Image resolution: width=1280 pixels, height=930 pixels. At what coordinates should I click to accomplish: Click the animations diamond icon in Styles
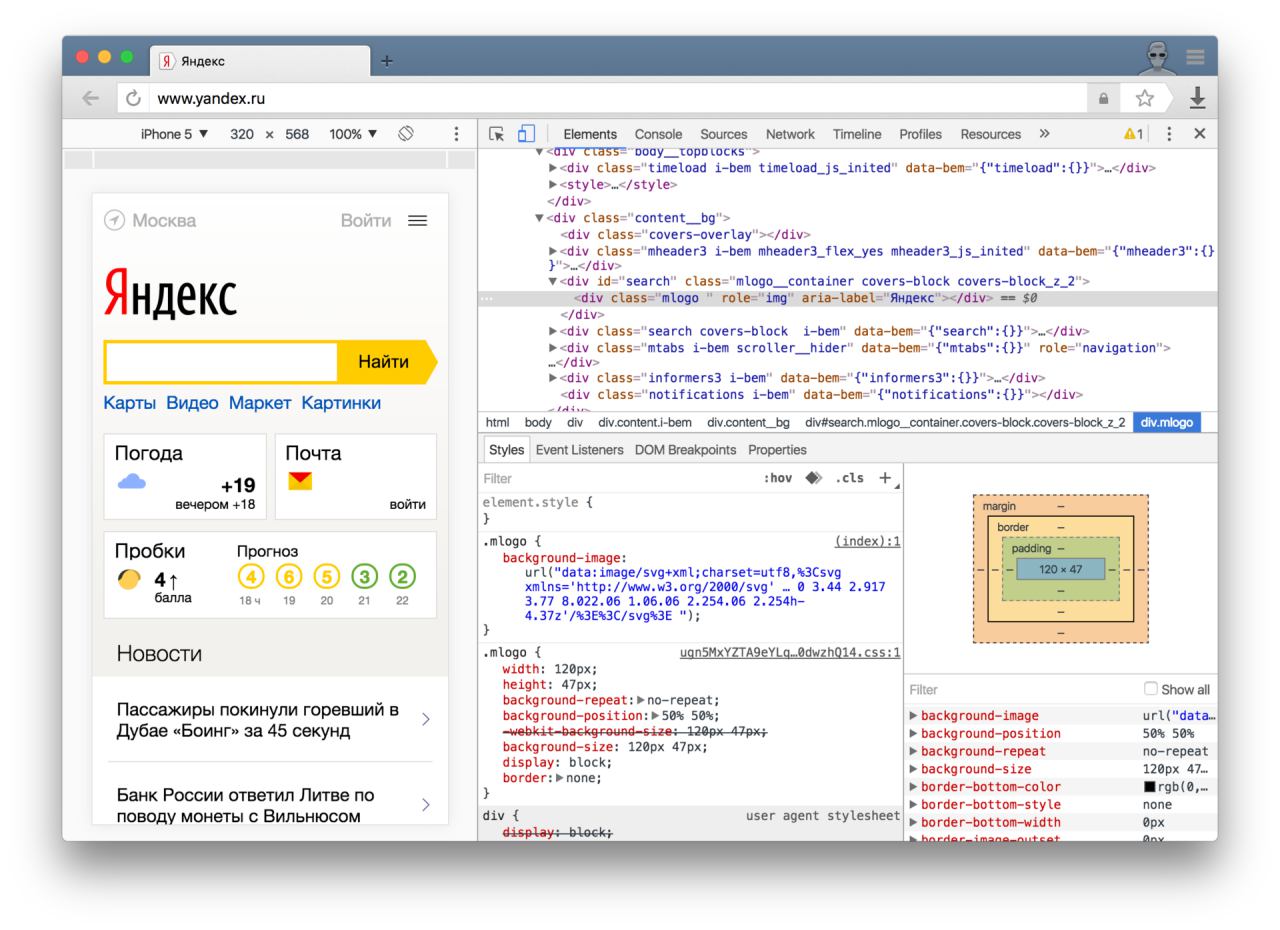pyautogui.click(x=814, y=478)
